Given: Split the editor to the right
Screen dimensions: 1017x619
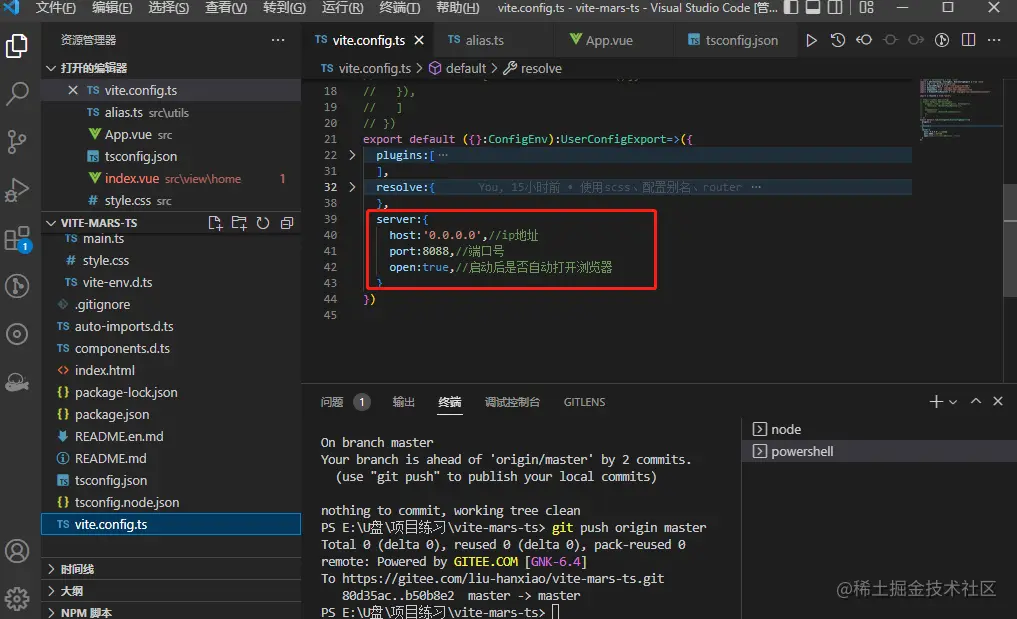Looking at the screenshot, I should (x=967, y=41).
